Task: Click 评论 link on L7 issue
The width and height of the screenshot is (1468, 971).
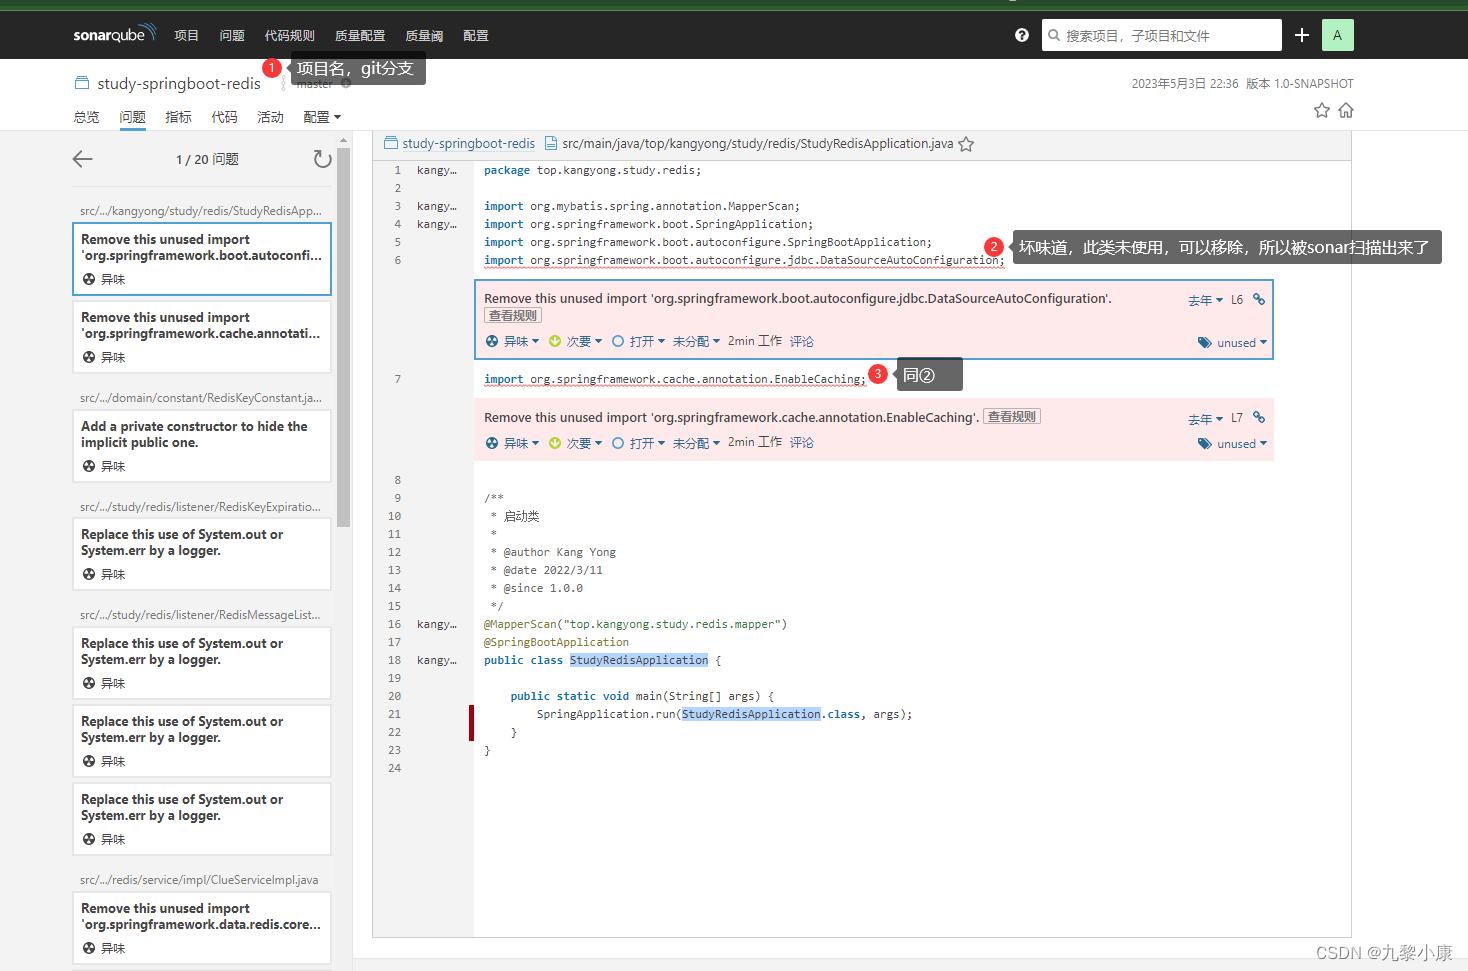Action: pyautogui.click(x=802, y=442)
